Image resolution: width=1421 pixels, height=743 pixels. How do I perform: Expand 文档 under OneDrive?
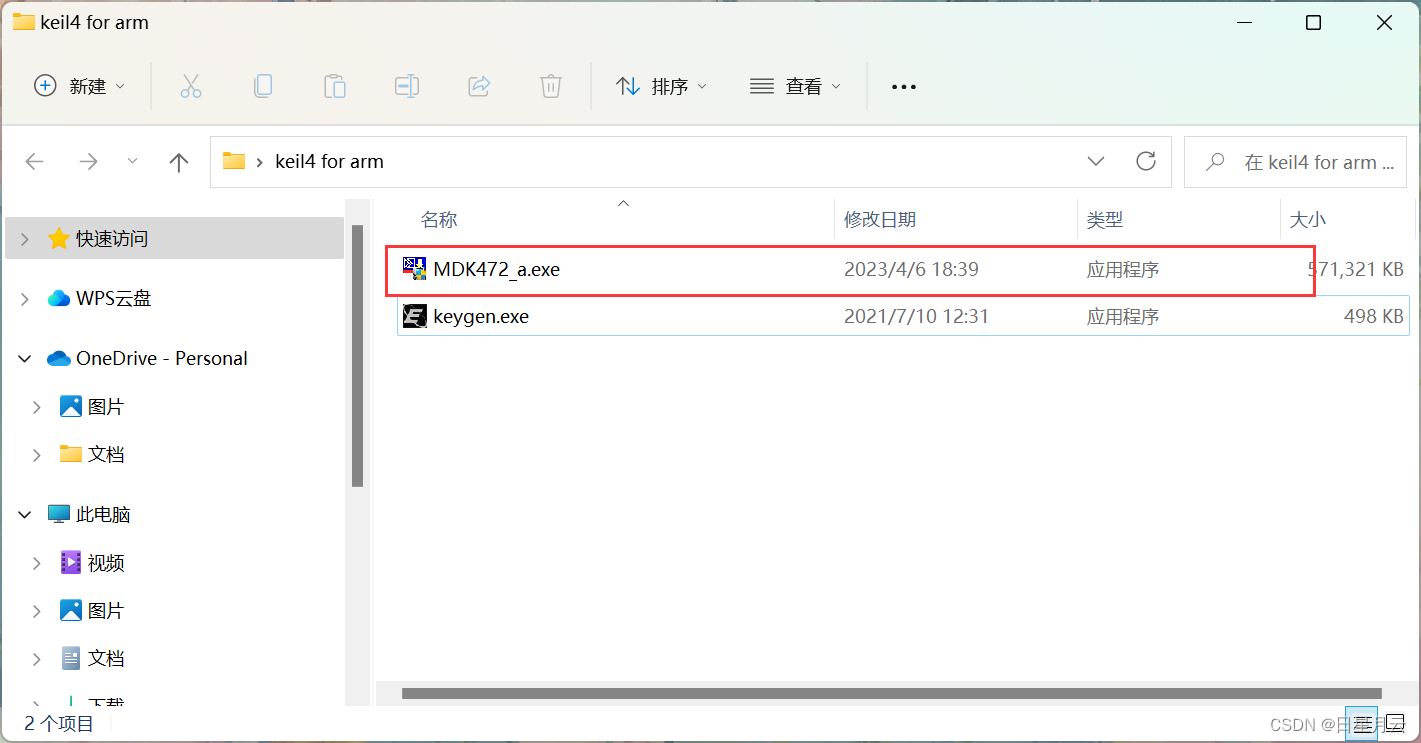(37, 455)
